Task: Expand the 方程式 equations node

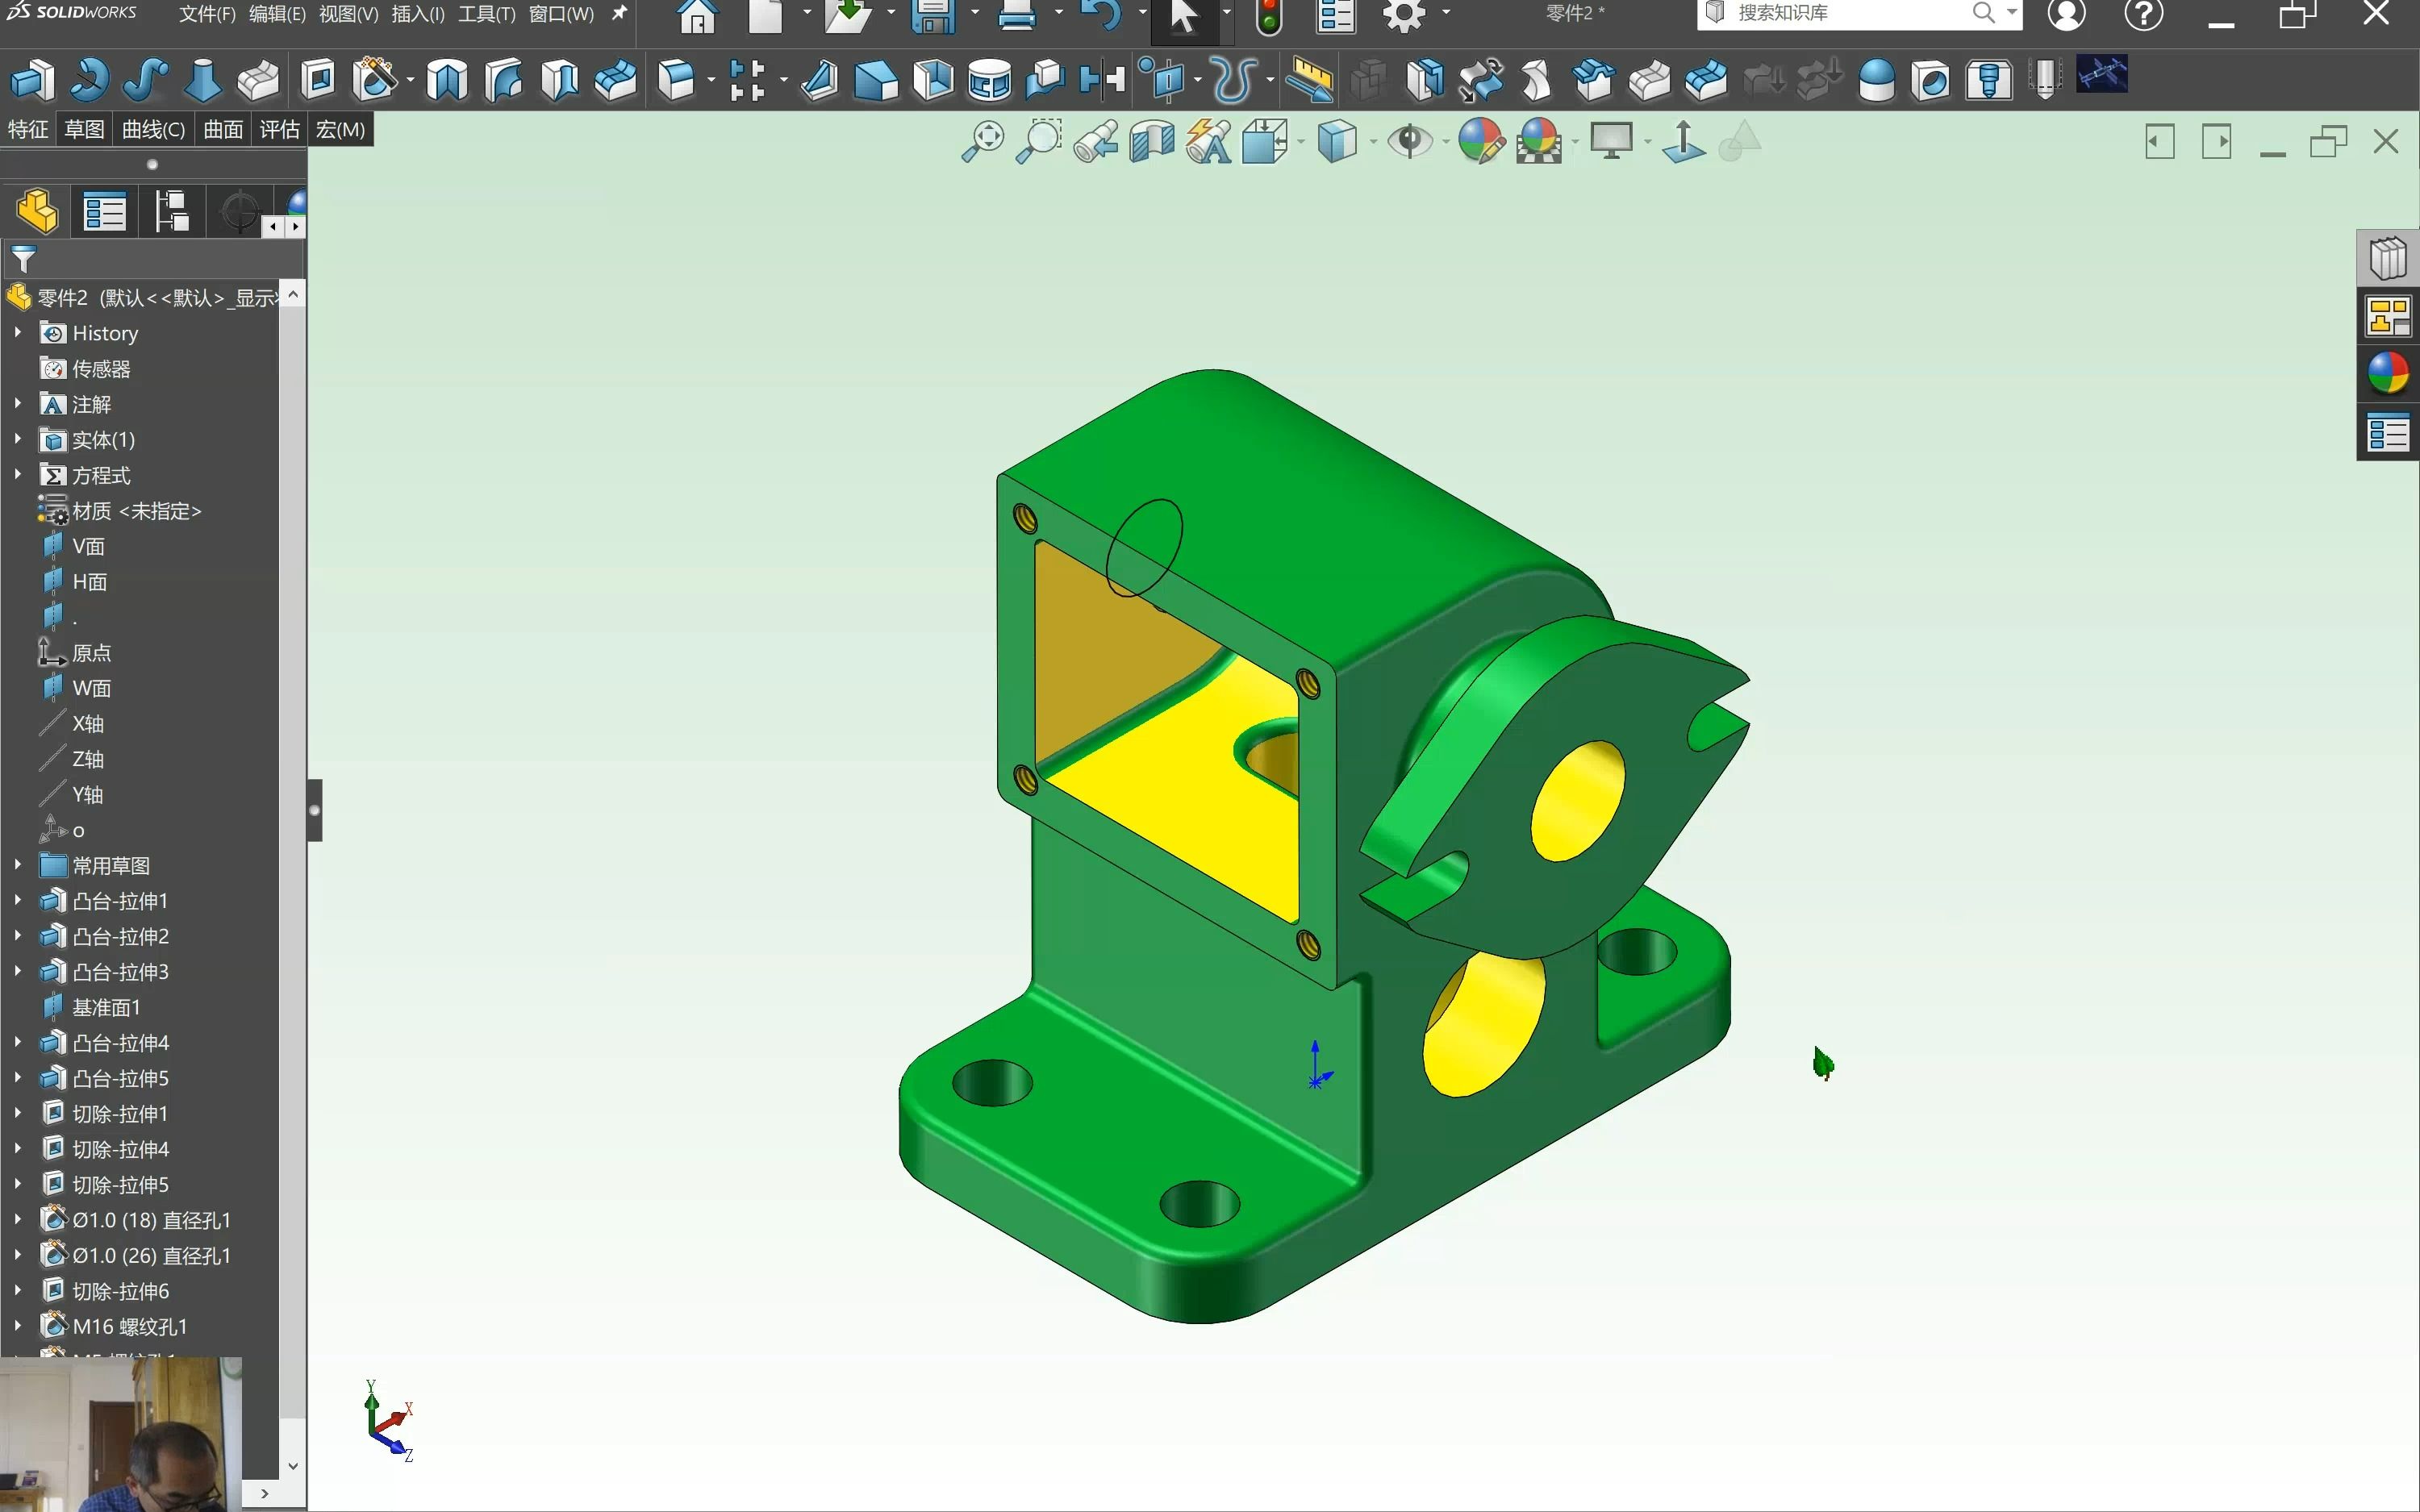Action: [x=18, y=475]
